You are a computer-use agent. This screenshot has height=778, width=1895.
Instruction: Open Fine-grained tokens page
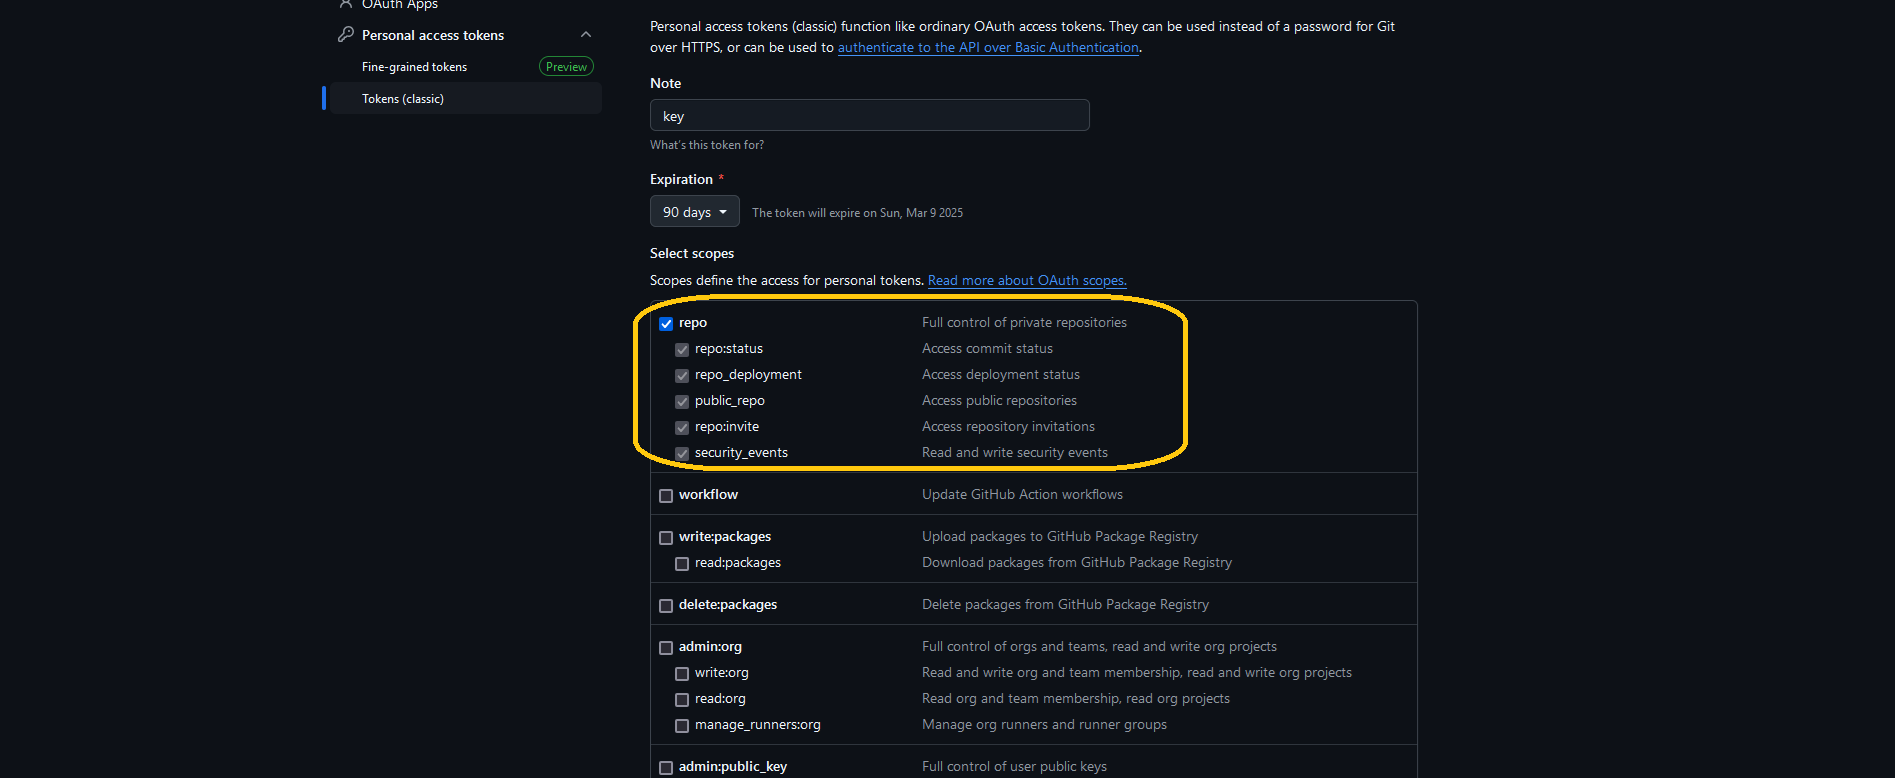coord(414,67)
